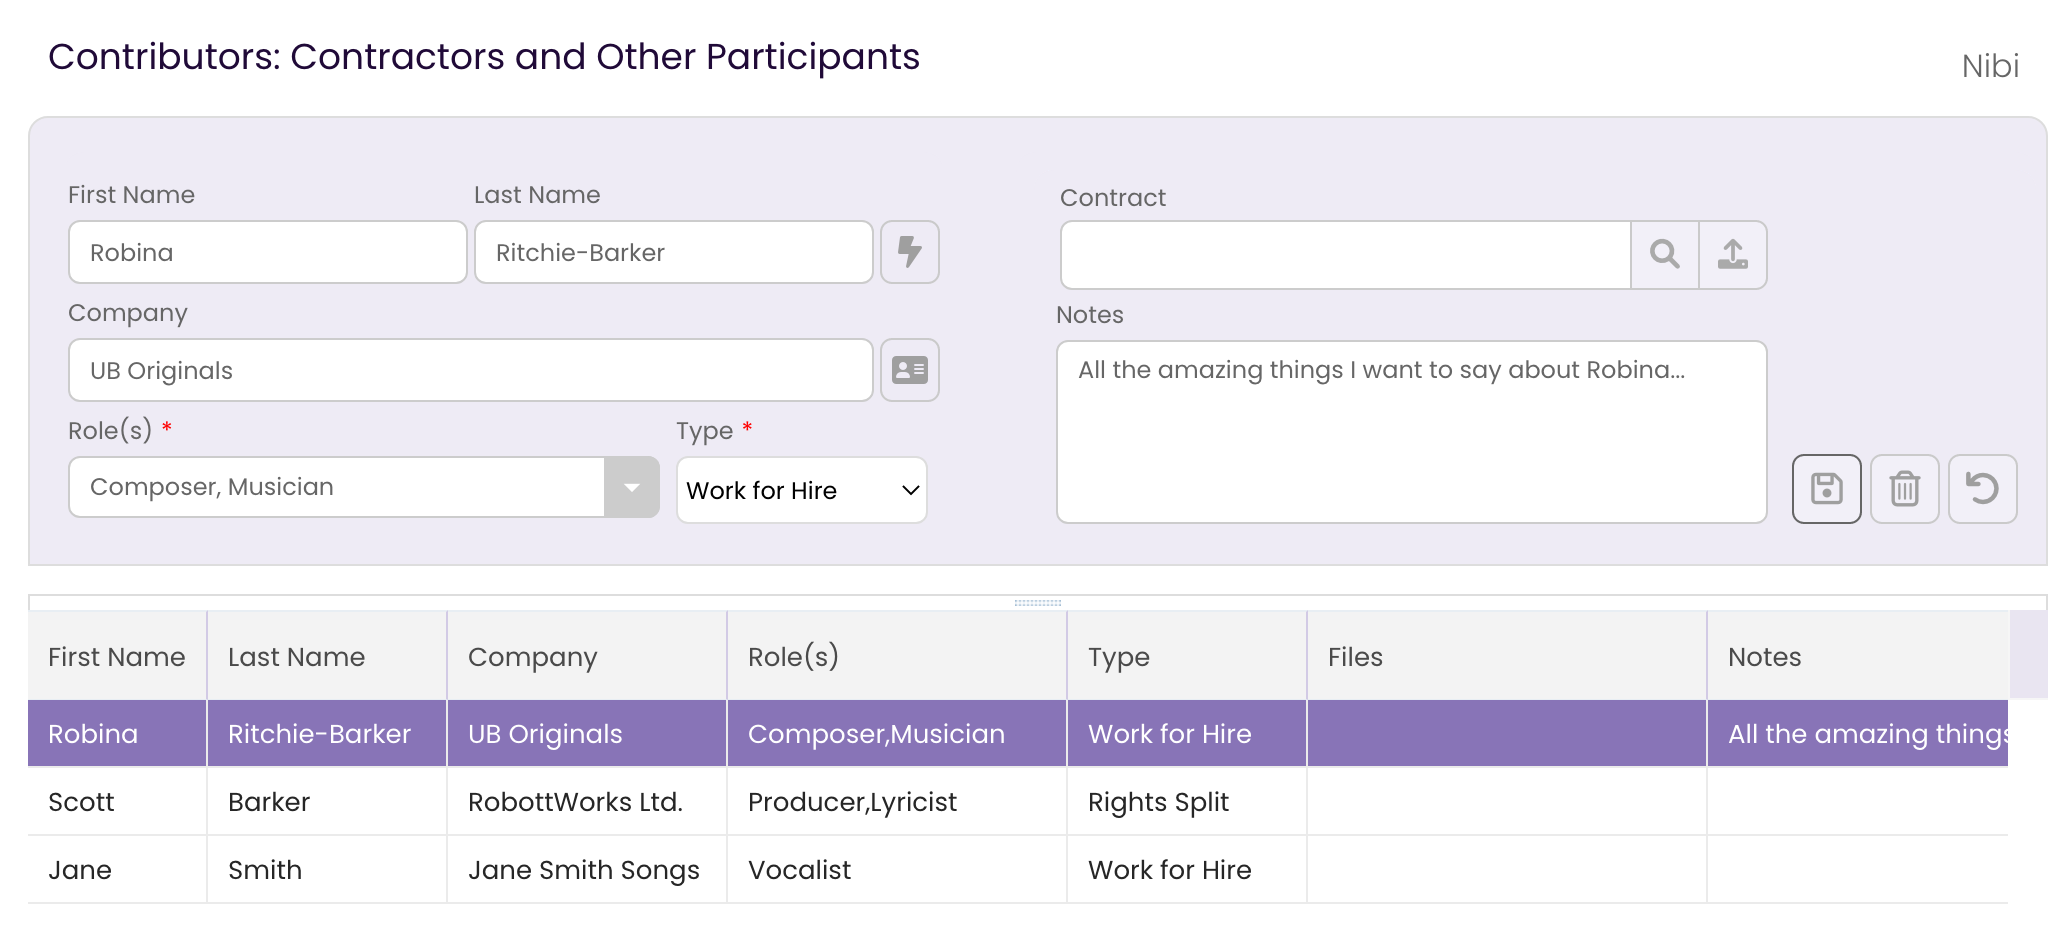Click the RobottWorks Ltd. cell

pyautogui.click(x=587, y=801)
